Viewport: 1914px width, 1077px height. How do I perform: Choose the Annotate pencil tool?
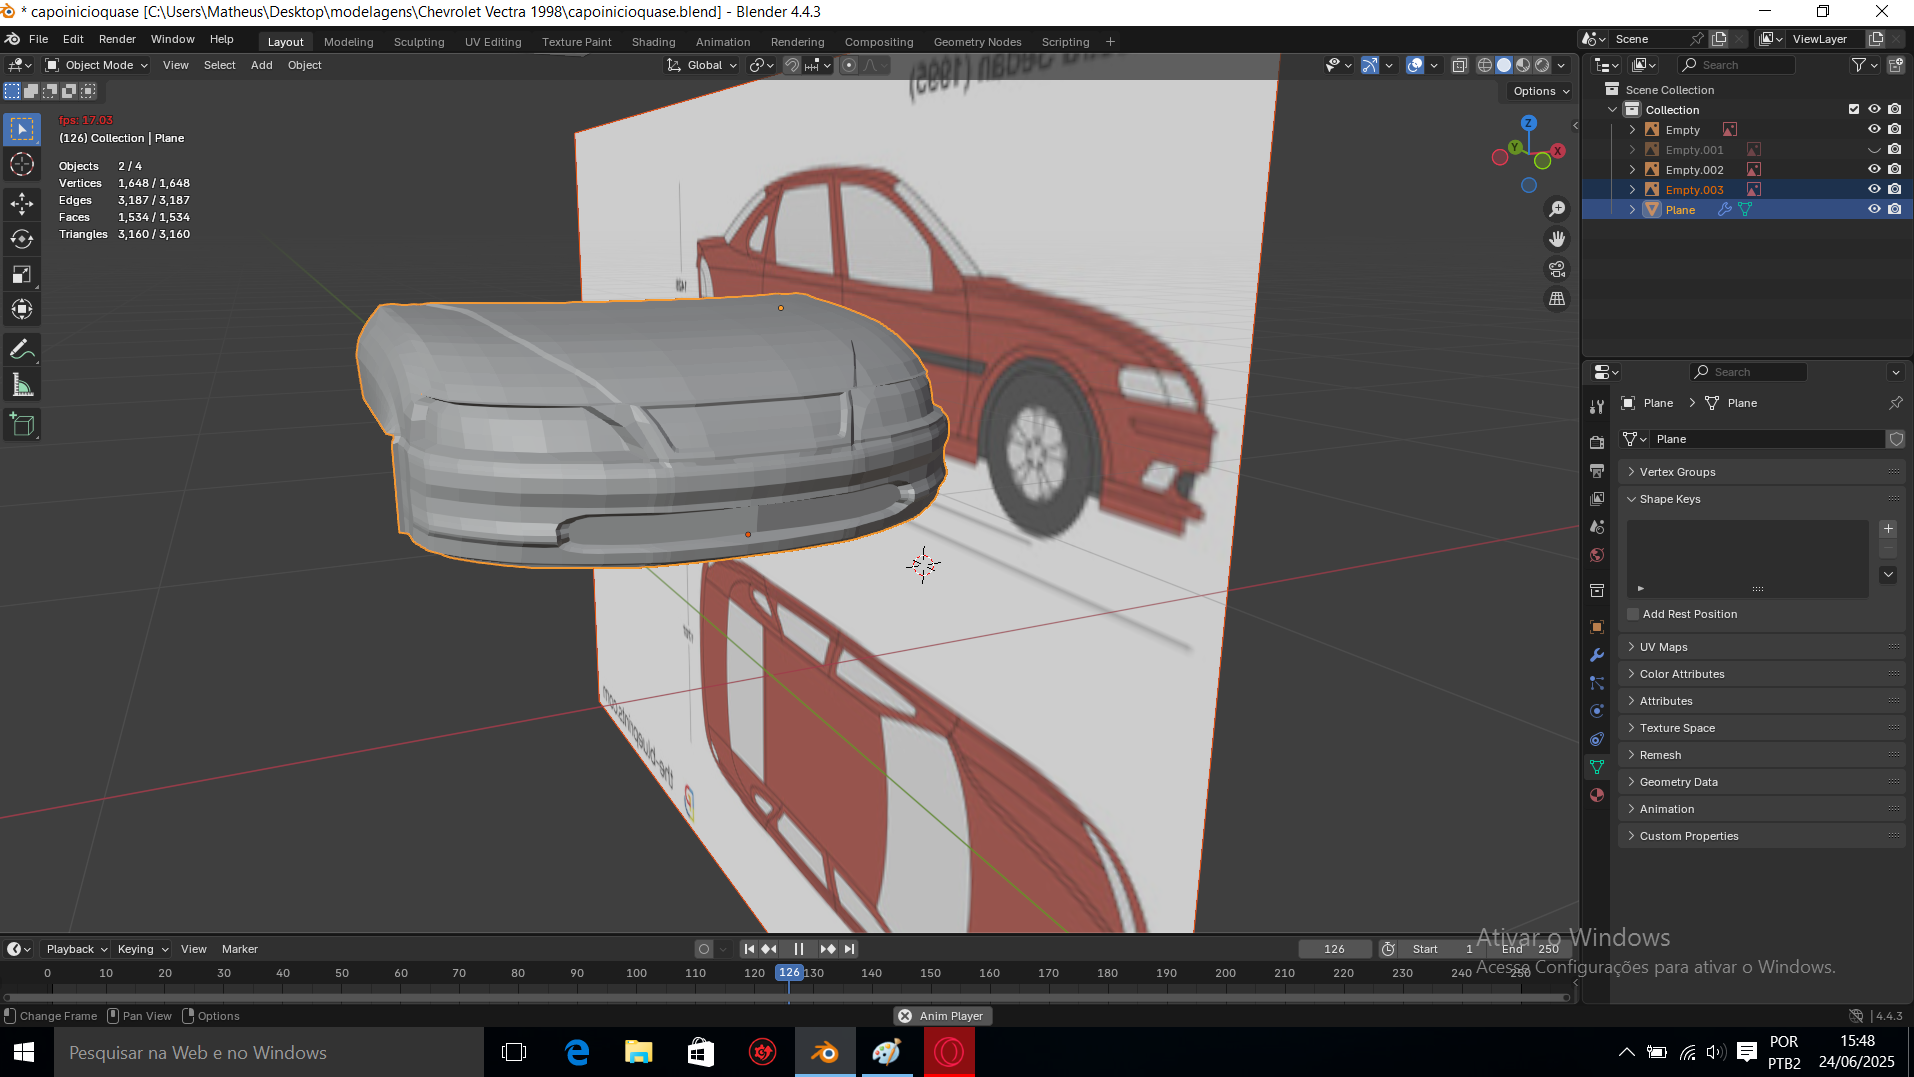(22, 350)
